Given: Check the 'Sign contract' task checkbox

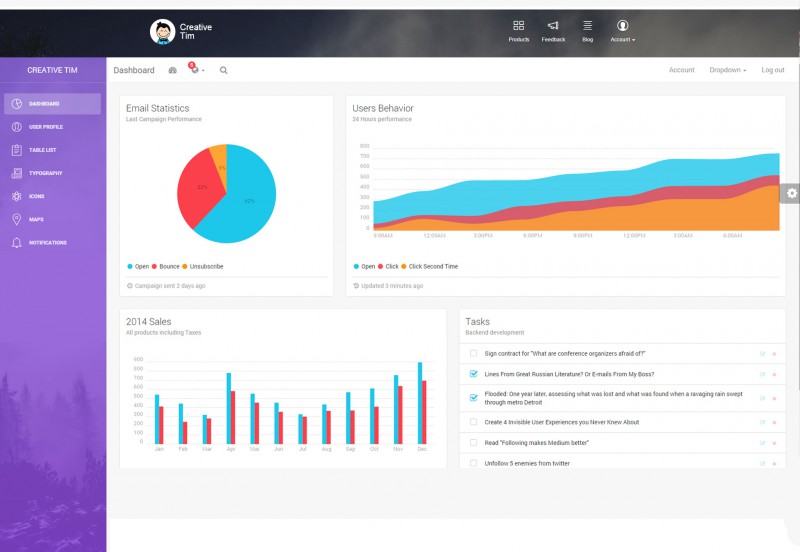Looking at the screenshot, I should coord(474,354).
